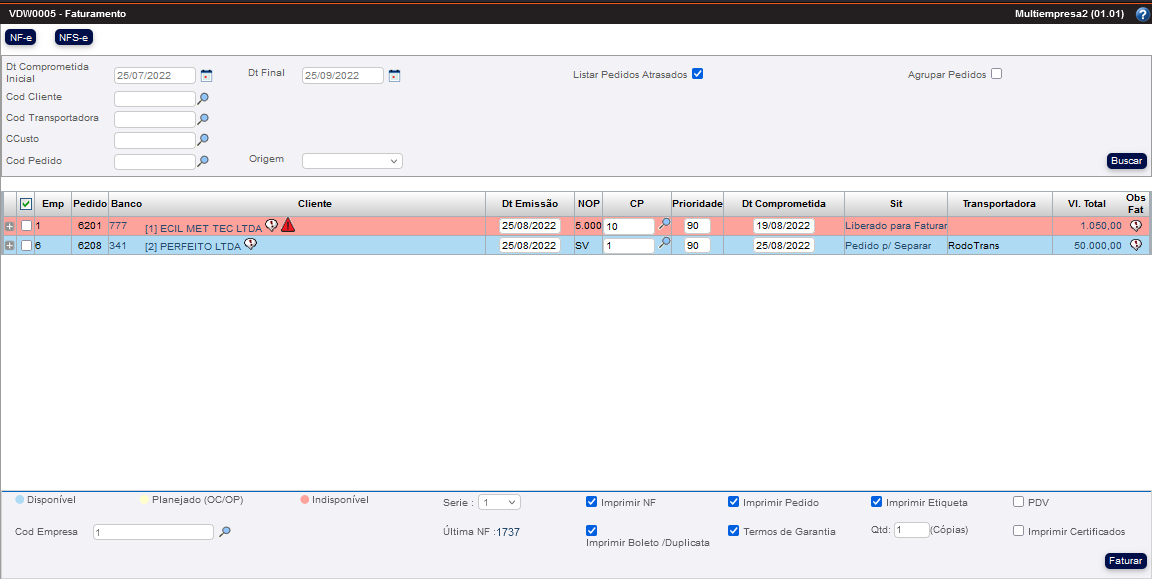Image resolution: width=1152 pixels, height=579 pixels.
Task: Click the Cod Empresa search magnifier
Action: click(x=225, y=532)
